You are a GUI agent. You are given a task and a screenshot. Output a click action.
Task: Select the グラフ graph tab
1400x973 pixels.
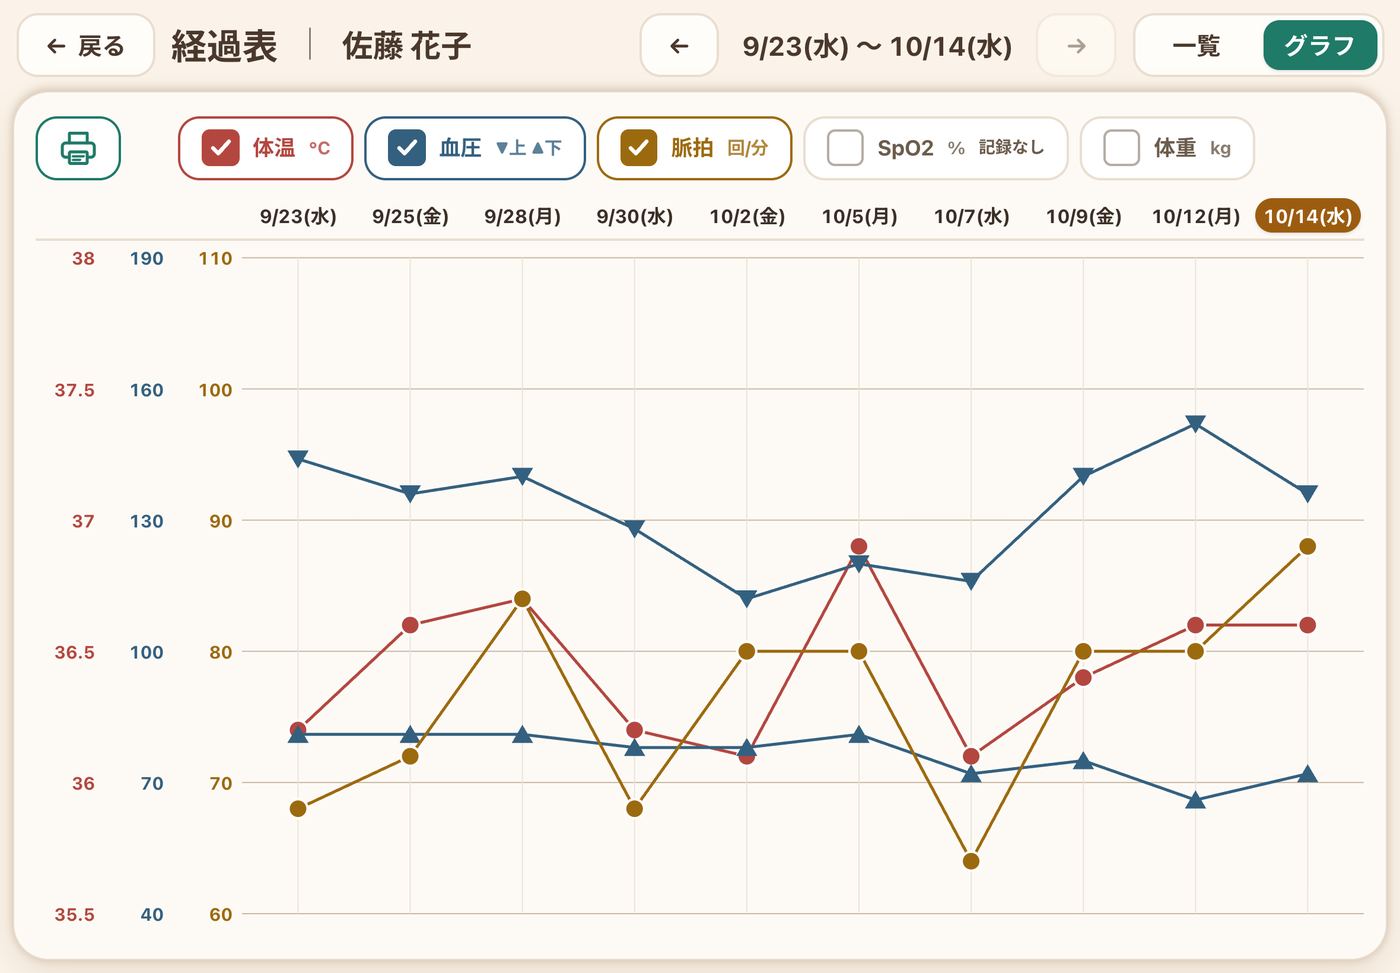pos(1319,45)
